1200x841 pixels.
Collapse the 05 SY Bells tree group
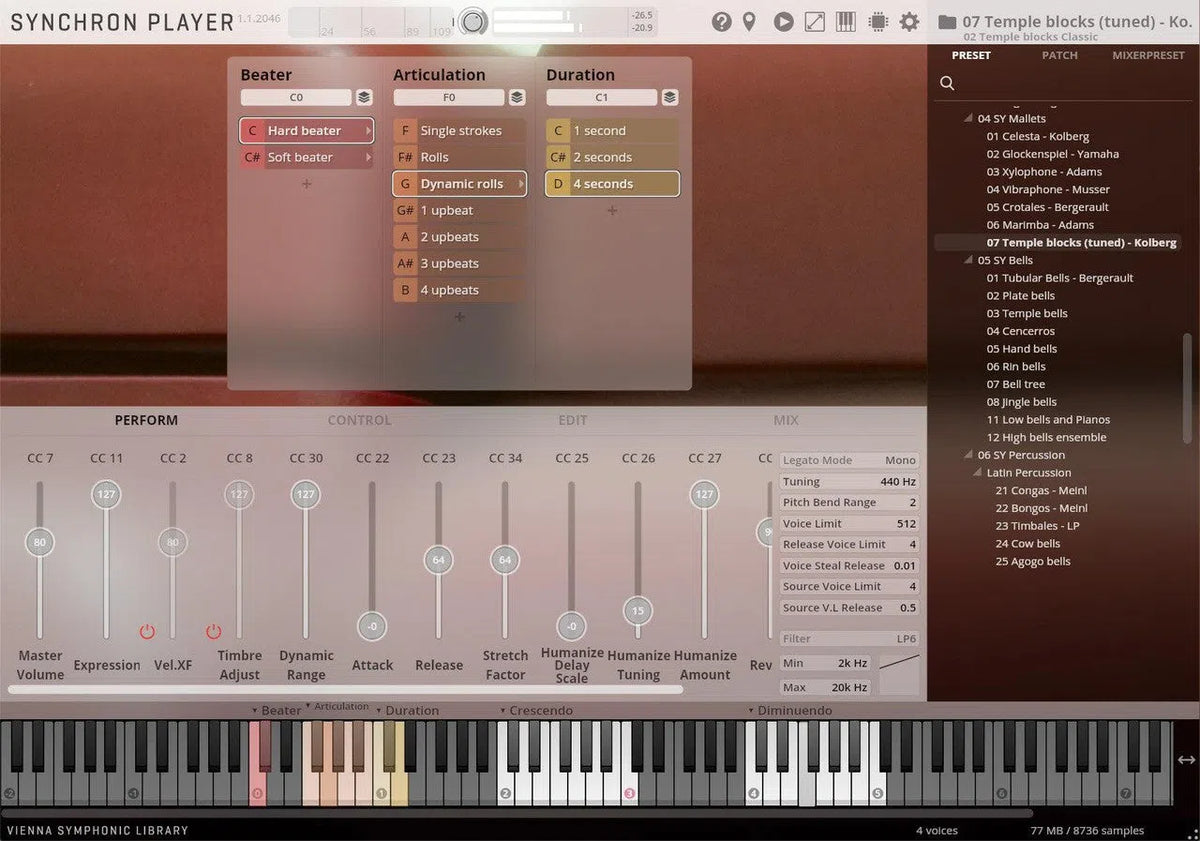click(x=968, y=260)
